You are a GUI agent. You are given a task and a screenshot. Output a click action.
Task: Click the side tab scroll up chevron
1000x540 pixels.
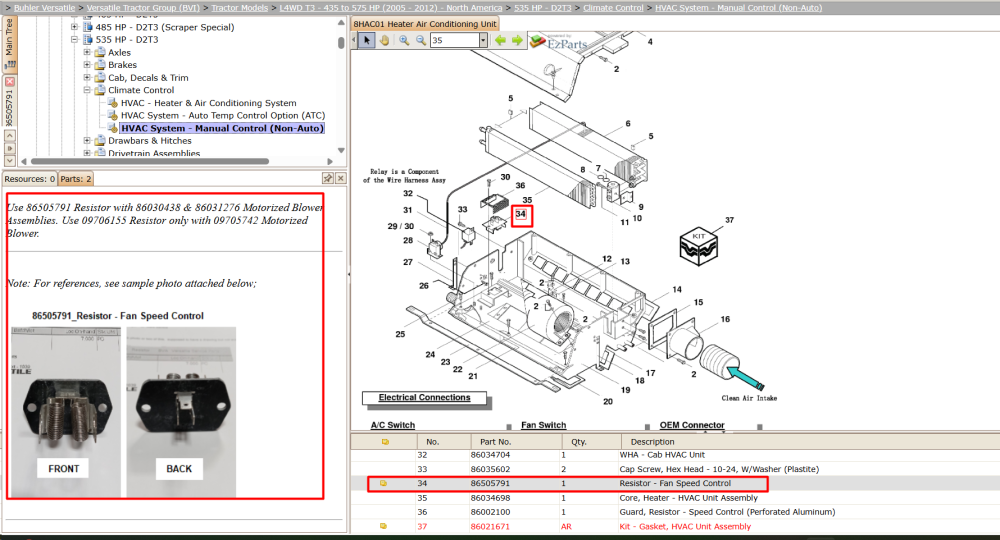[x=10, y=136]
